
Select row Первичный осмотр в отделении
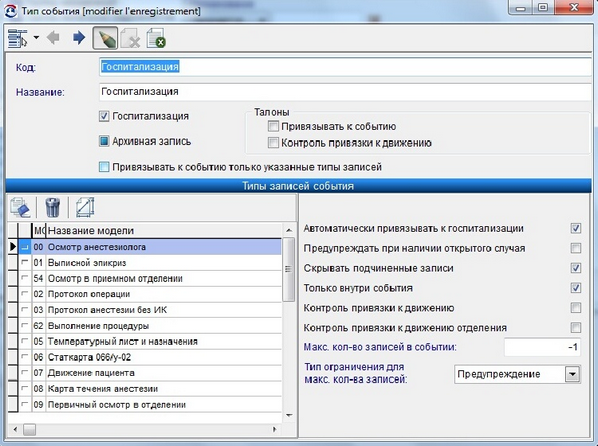click(145, 404)
